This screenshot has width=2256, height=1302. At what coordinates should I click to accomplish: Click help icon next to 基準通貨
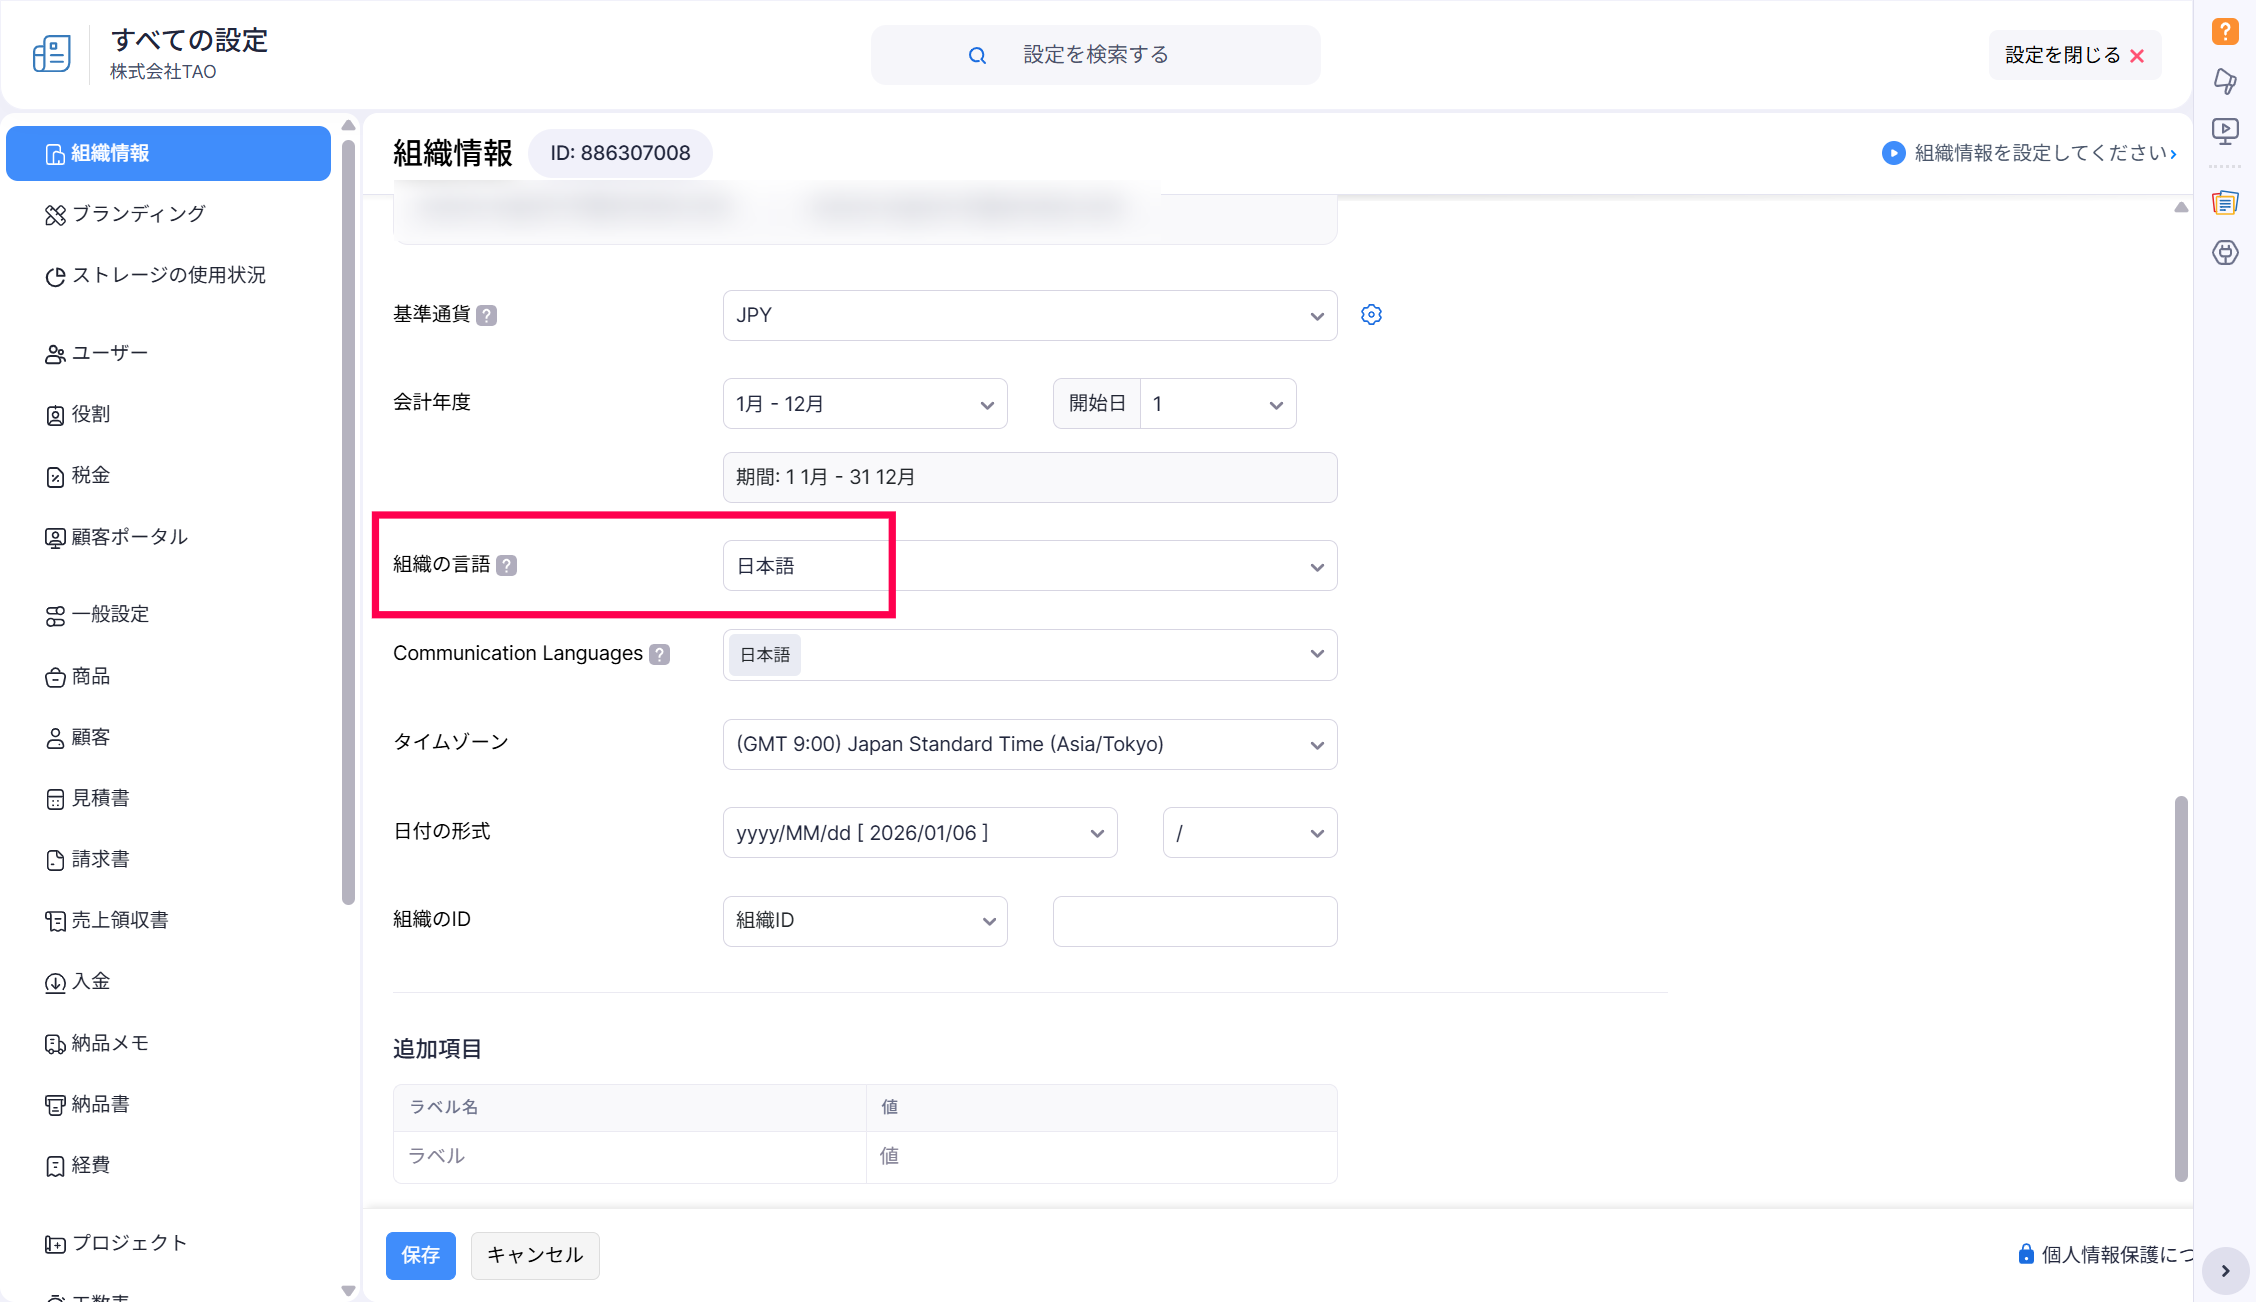pos(486,315)
